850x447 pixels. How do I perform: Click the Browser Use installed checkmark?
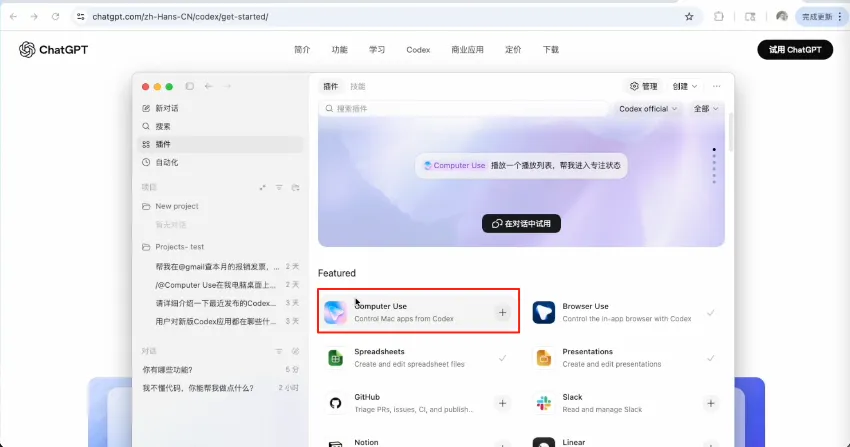tap(711, 313)
